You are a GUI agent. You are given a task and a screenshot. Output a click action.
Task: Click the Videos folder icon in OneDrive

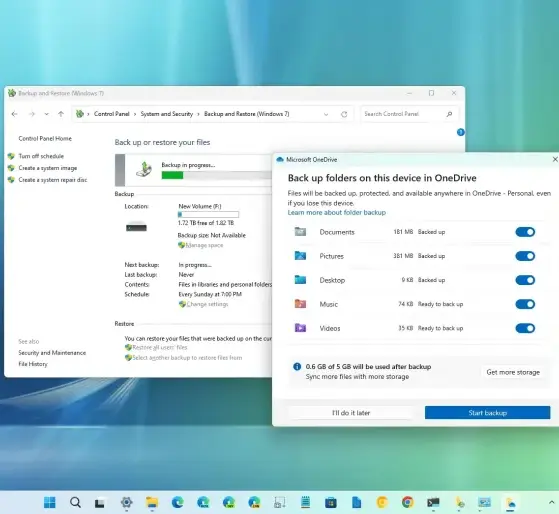click(x=300, y=328)
